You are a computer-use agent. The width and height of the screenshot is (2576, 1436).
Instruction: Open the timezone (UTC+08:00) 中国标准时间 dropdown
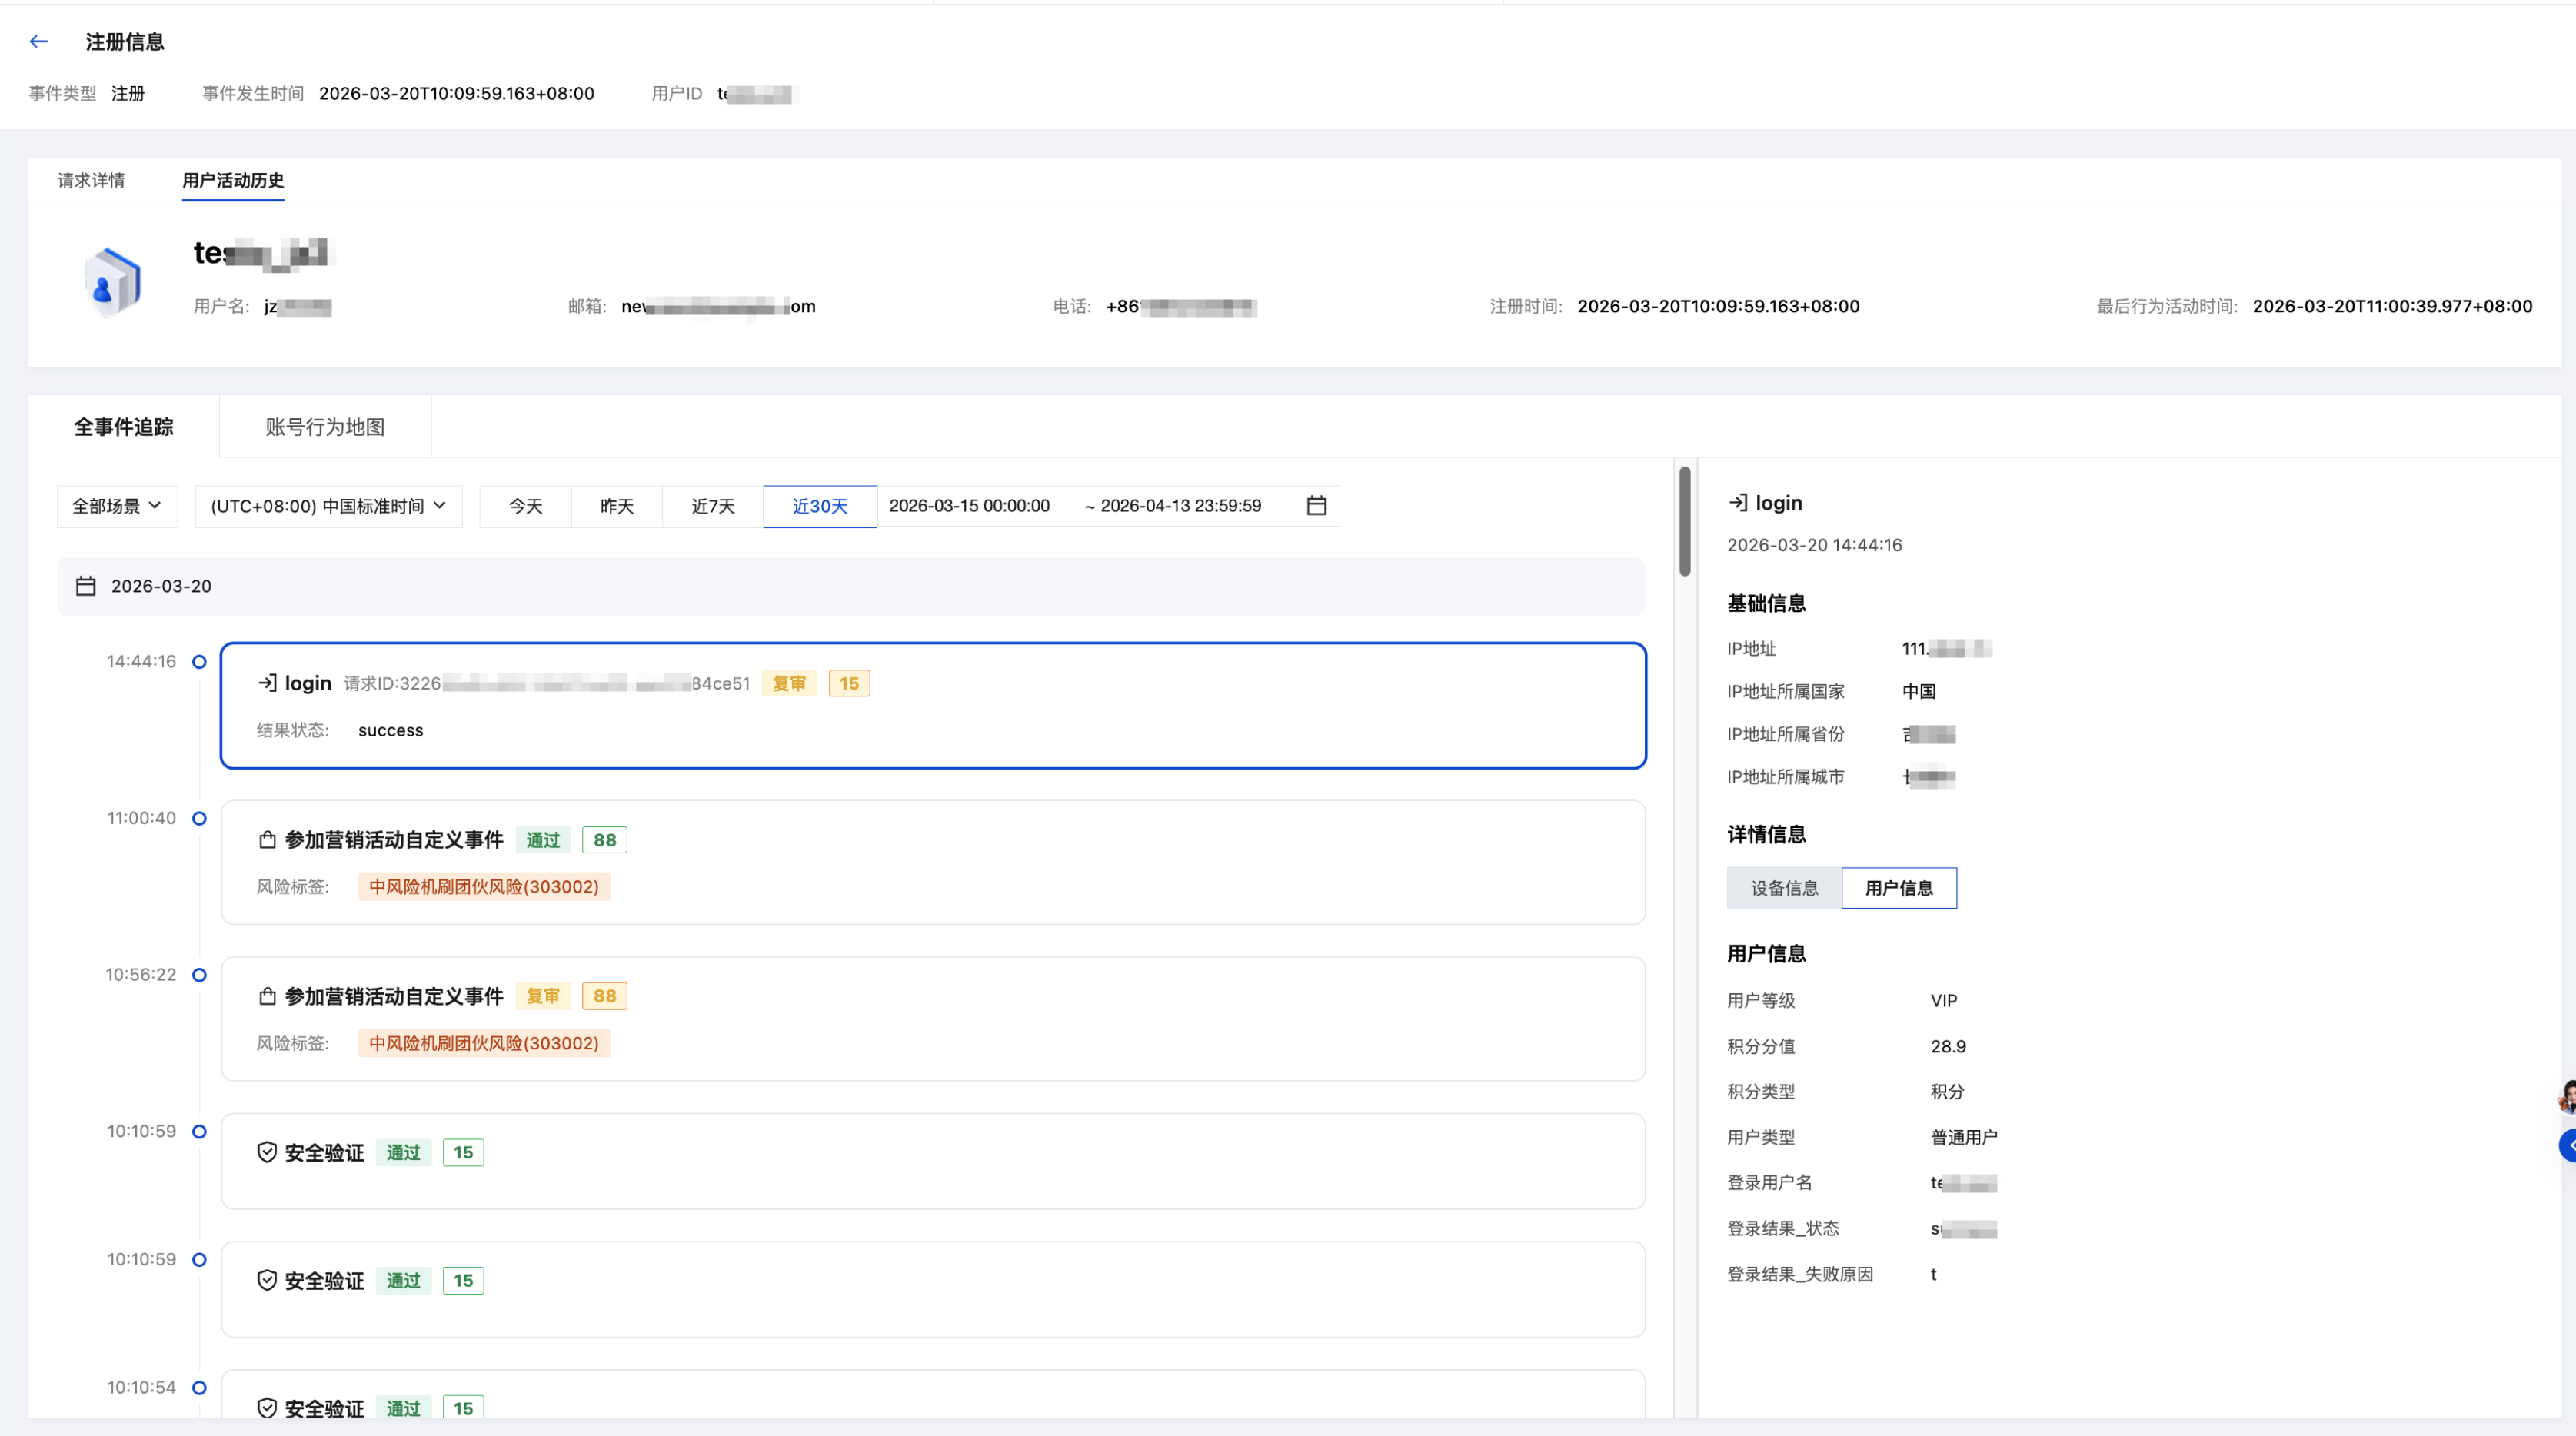click(328, 506)
